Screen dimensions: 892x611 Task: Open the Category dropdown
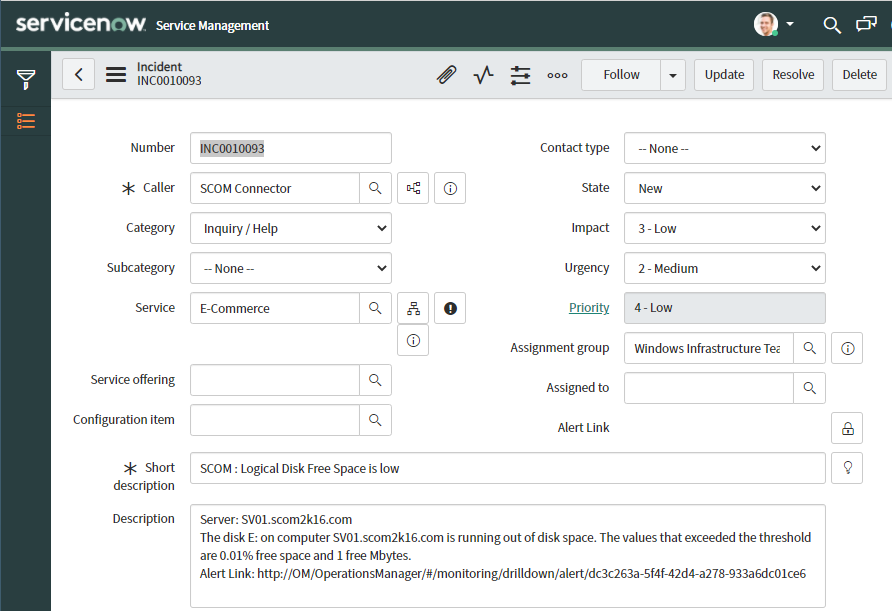291,228
